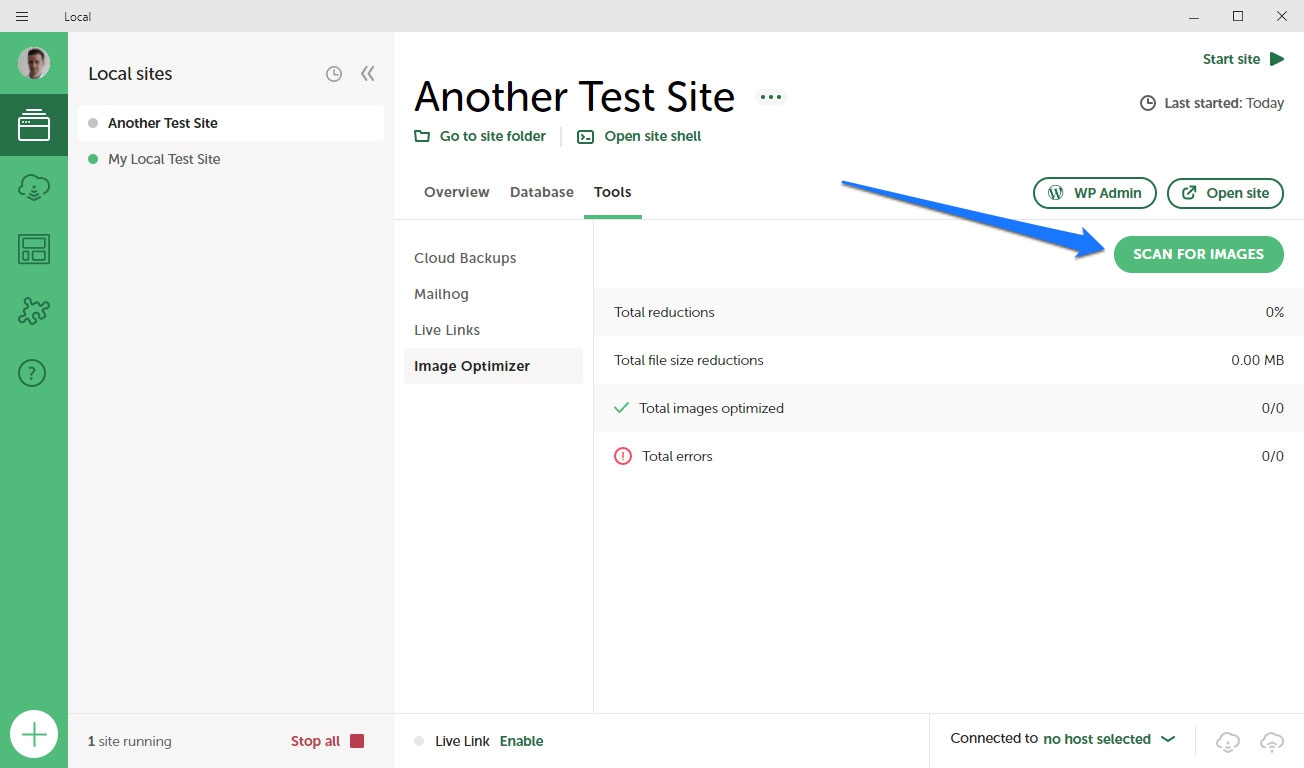The width and height of the screenshot is (1304, 768).
Task: Select My Local Test Site
Action: coord(231,159)
